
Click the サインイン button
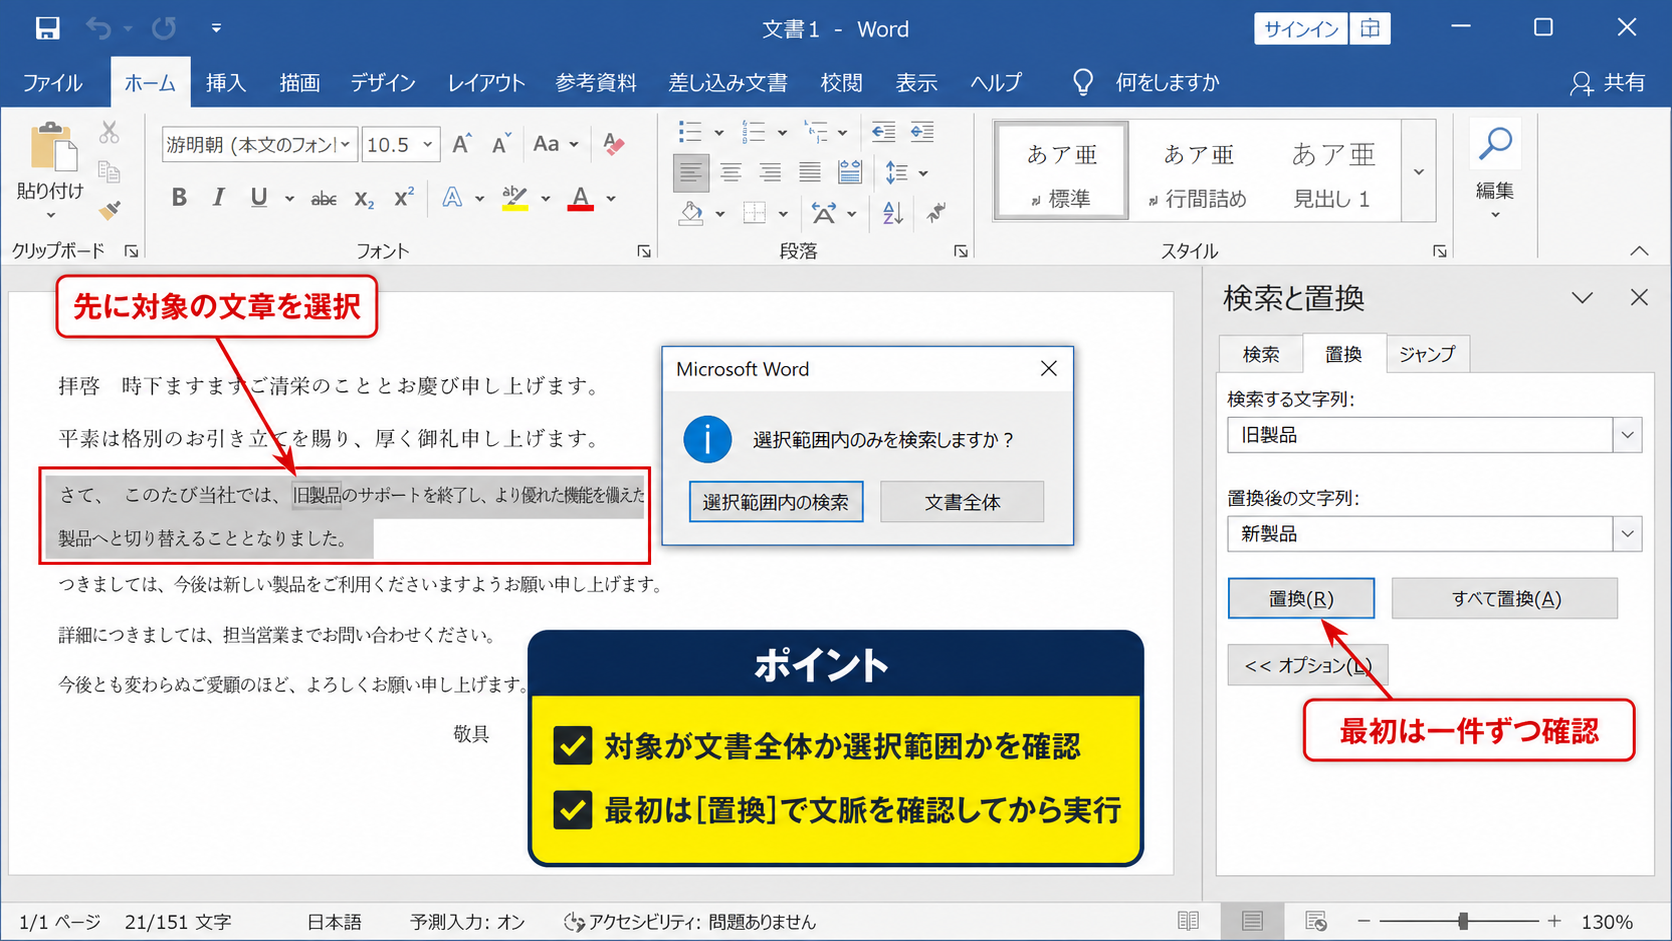(x=1301, y=28)
